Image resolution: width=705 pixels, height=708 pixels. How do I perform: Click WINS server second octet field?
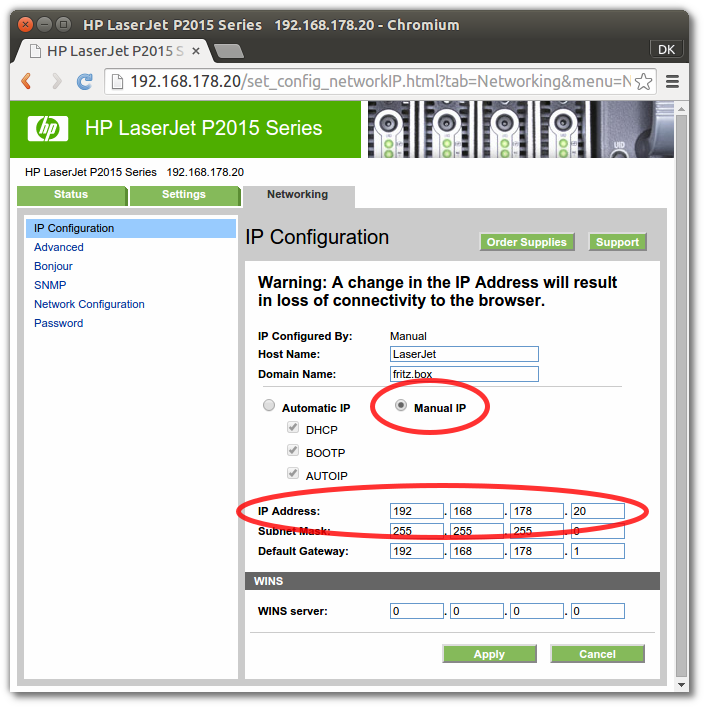(477, 611)
